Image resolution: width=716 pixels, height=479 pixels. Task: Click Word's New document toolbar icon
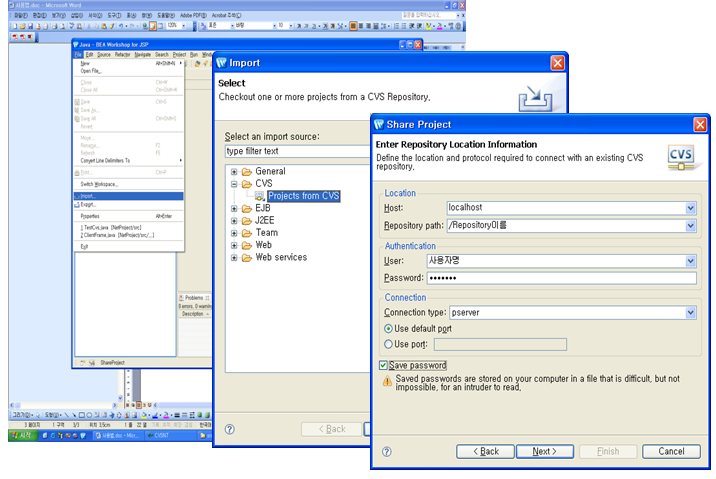tap(15, 26)
